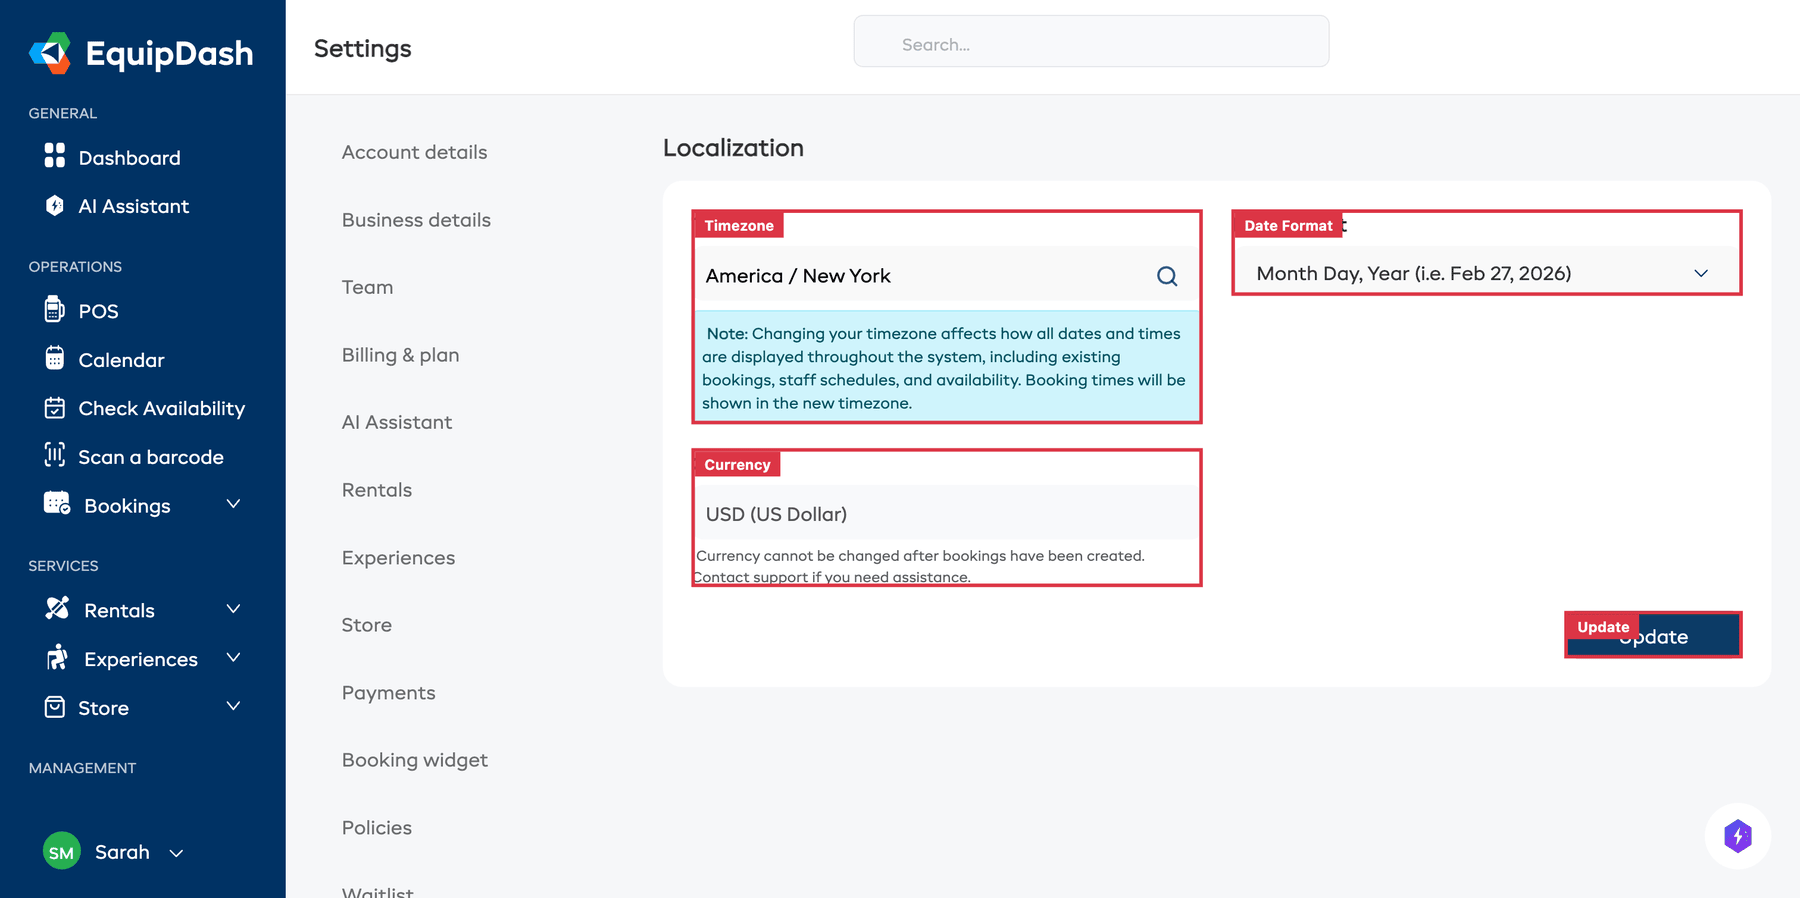Open Experiences settings section

tap(398, 558)
